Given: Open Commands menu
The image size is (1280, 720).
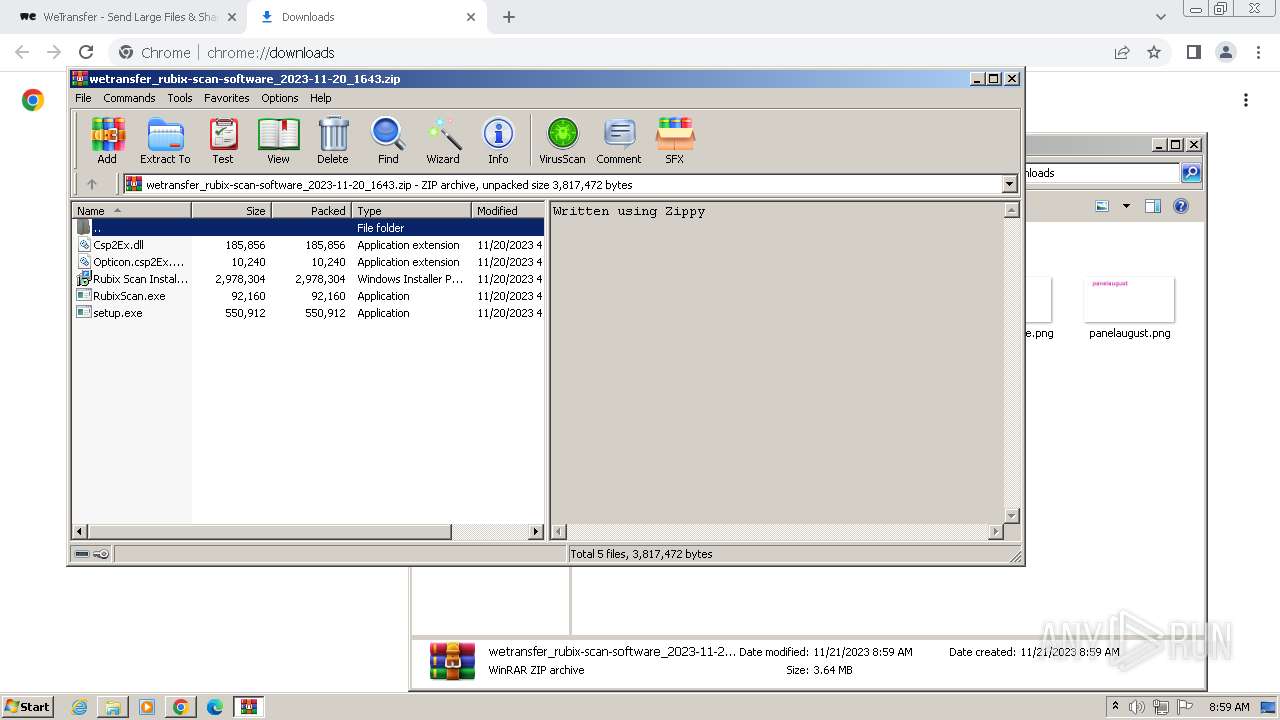Looking at the screenshot, I should (129, 98).
